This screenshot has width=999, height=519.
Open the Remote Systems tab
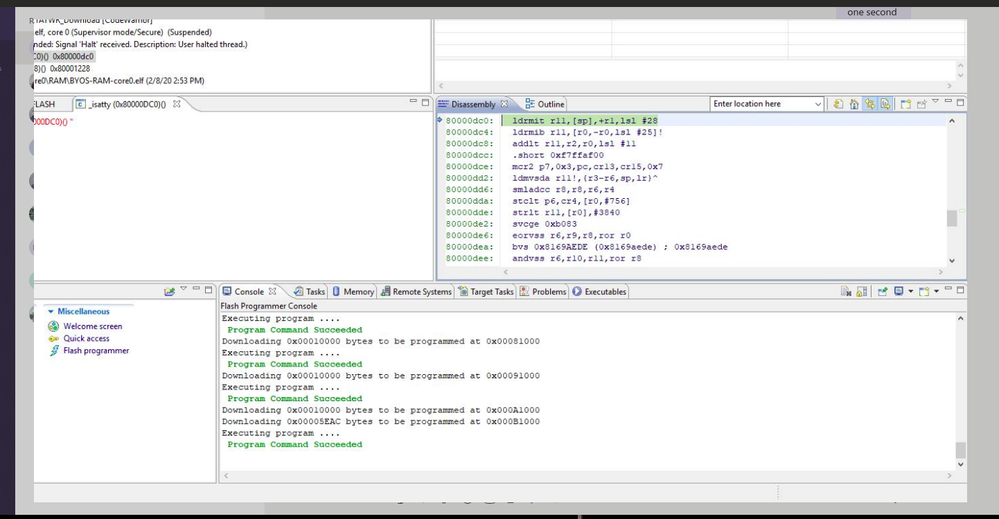tap(416, 292)
